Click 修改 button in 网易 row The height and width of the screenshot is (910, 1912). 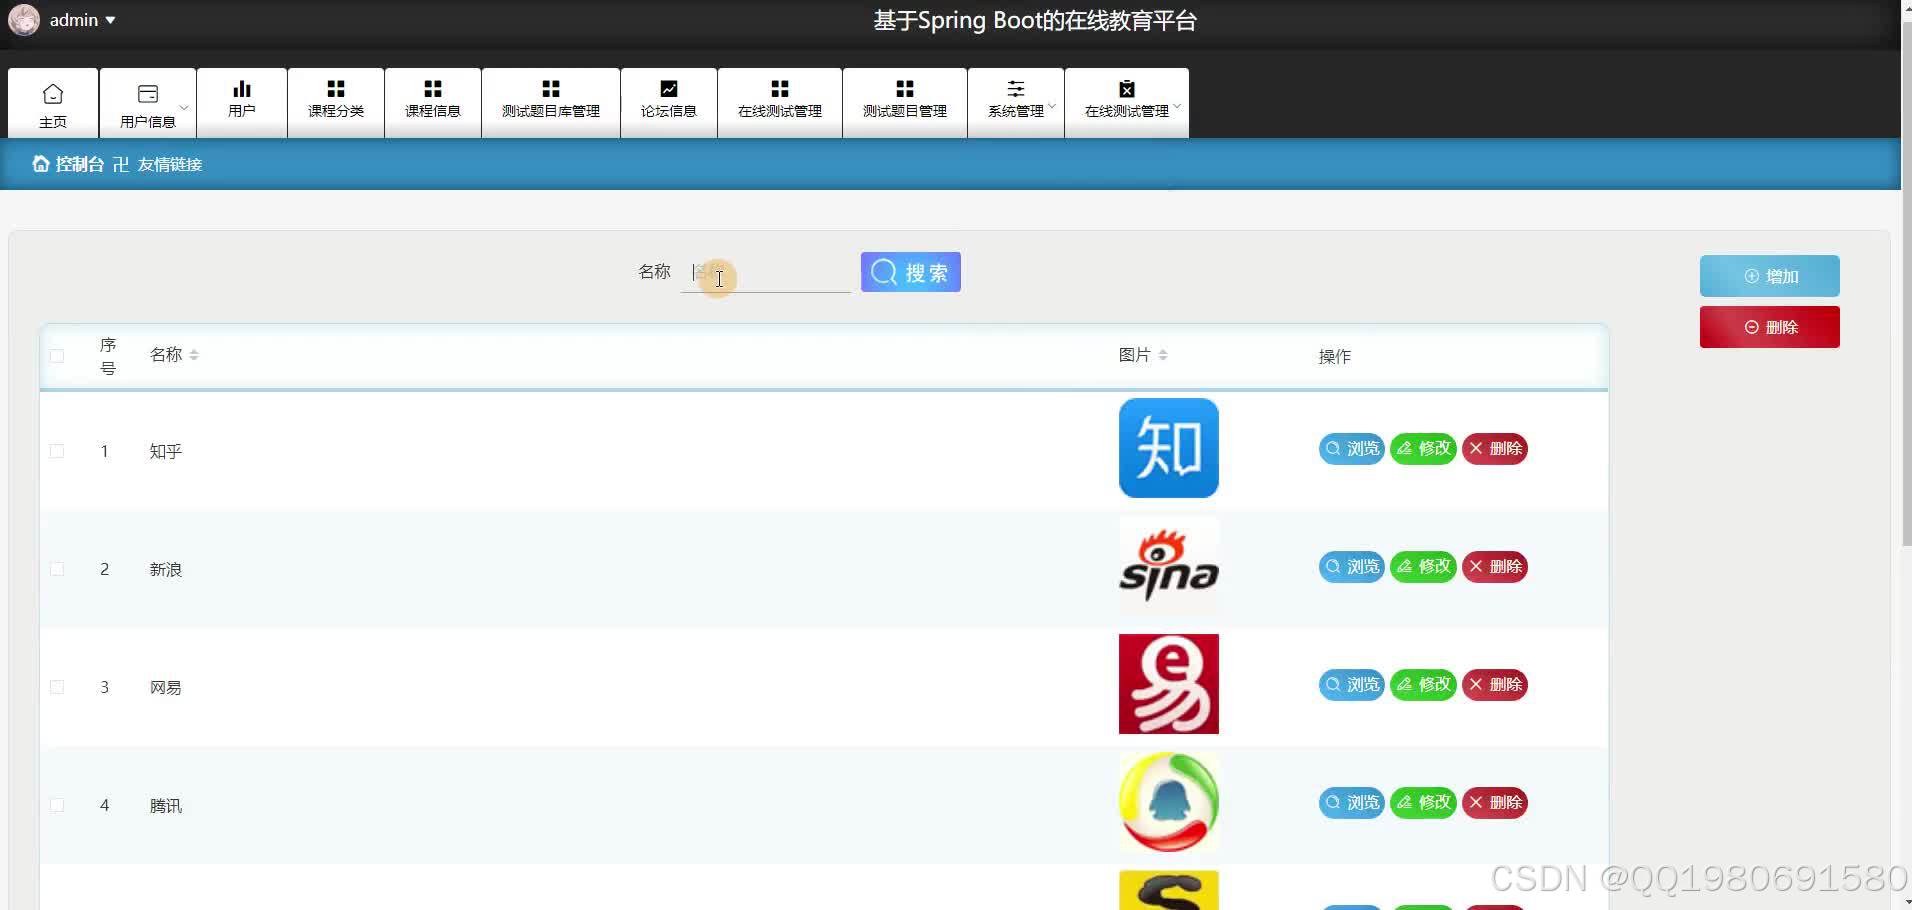1424,684
